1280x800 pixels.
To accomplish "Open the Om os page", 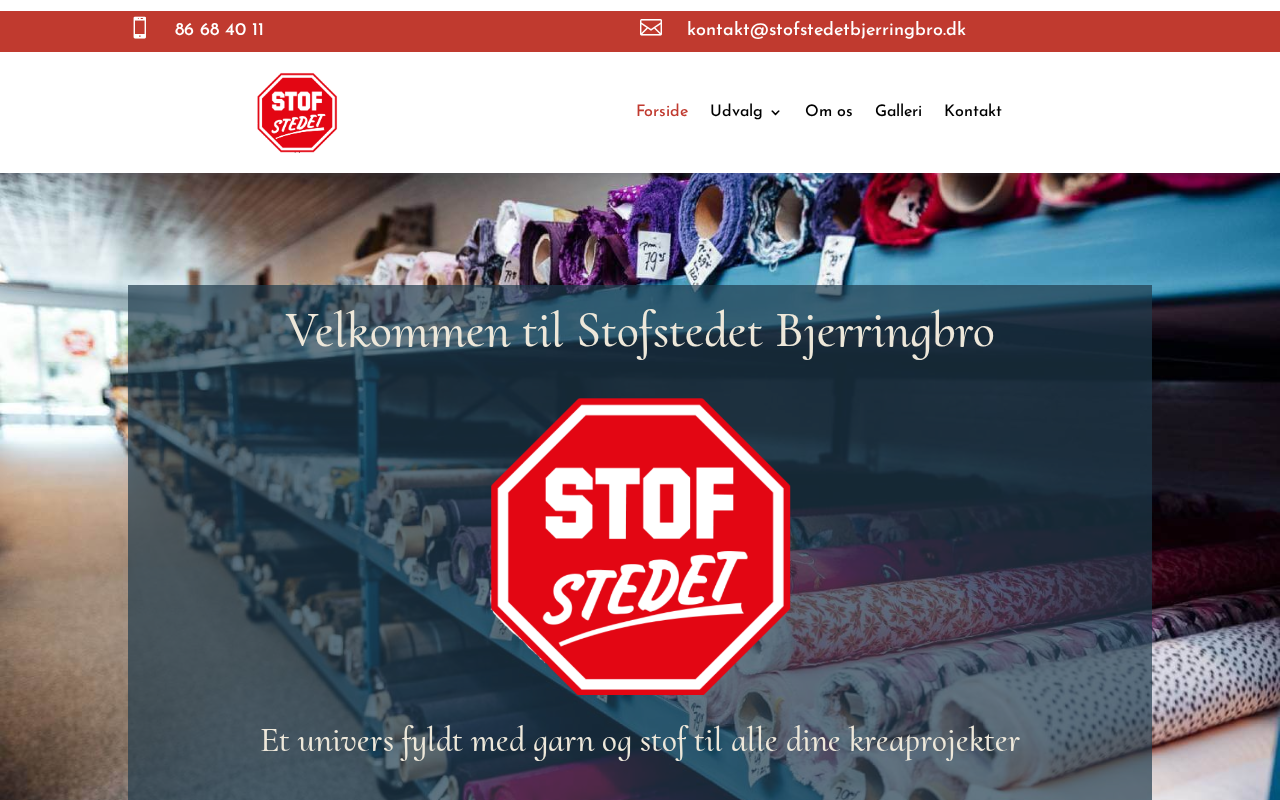I will 829,112.
